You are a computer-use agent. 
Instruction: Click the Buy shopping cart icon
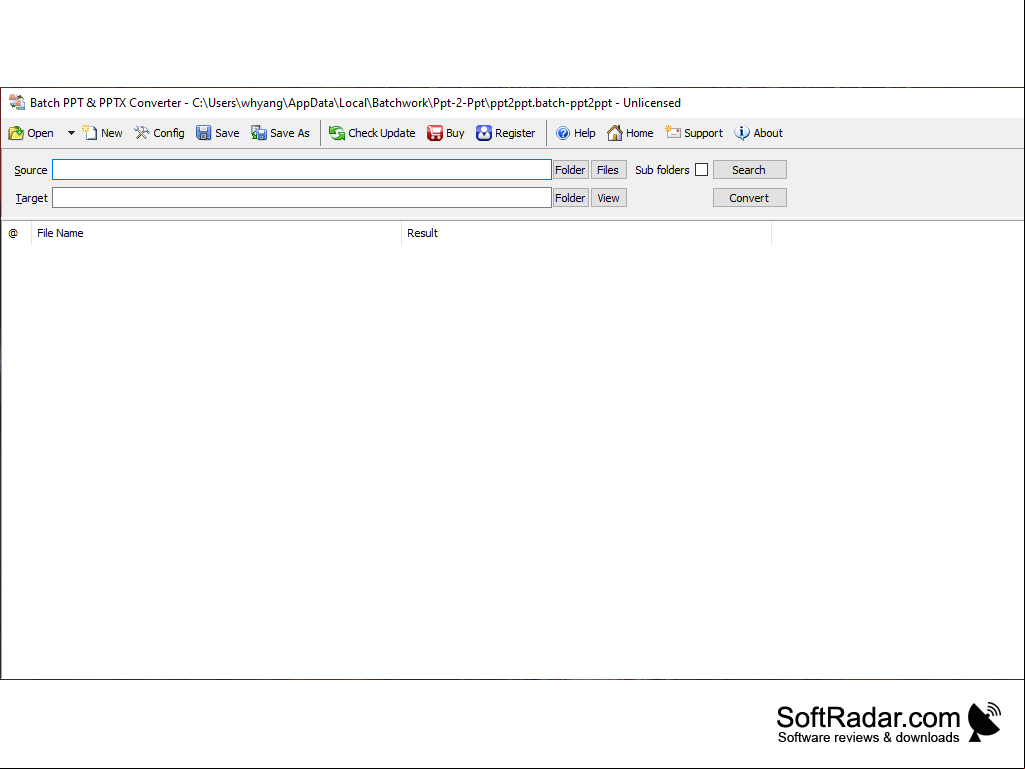435,133
